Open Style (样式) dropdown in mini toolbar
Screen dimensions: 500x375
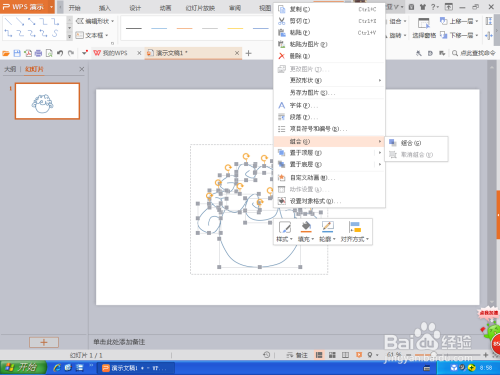[x=284, y=232]
